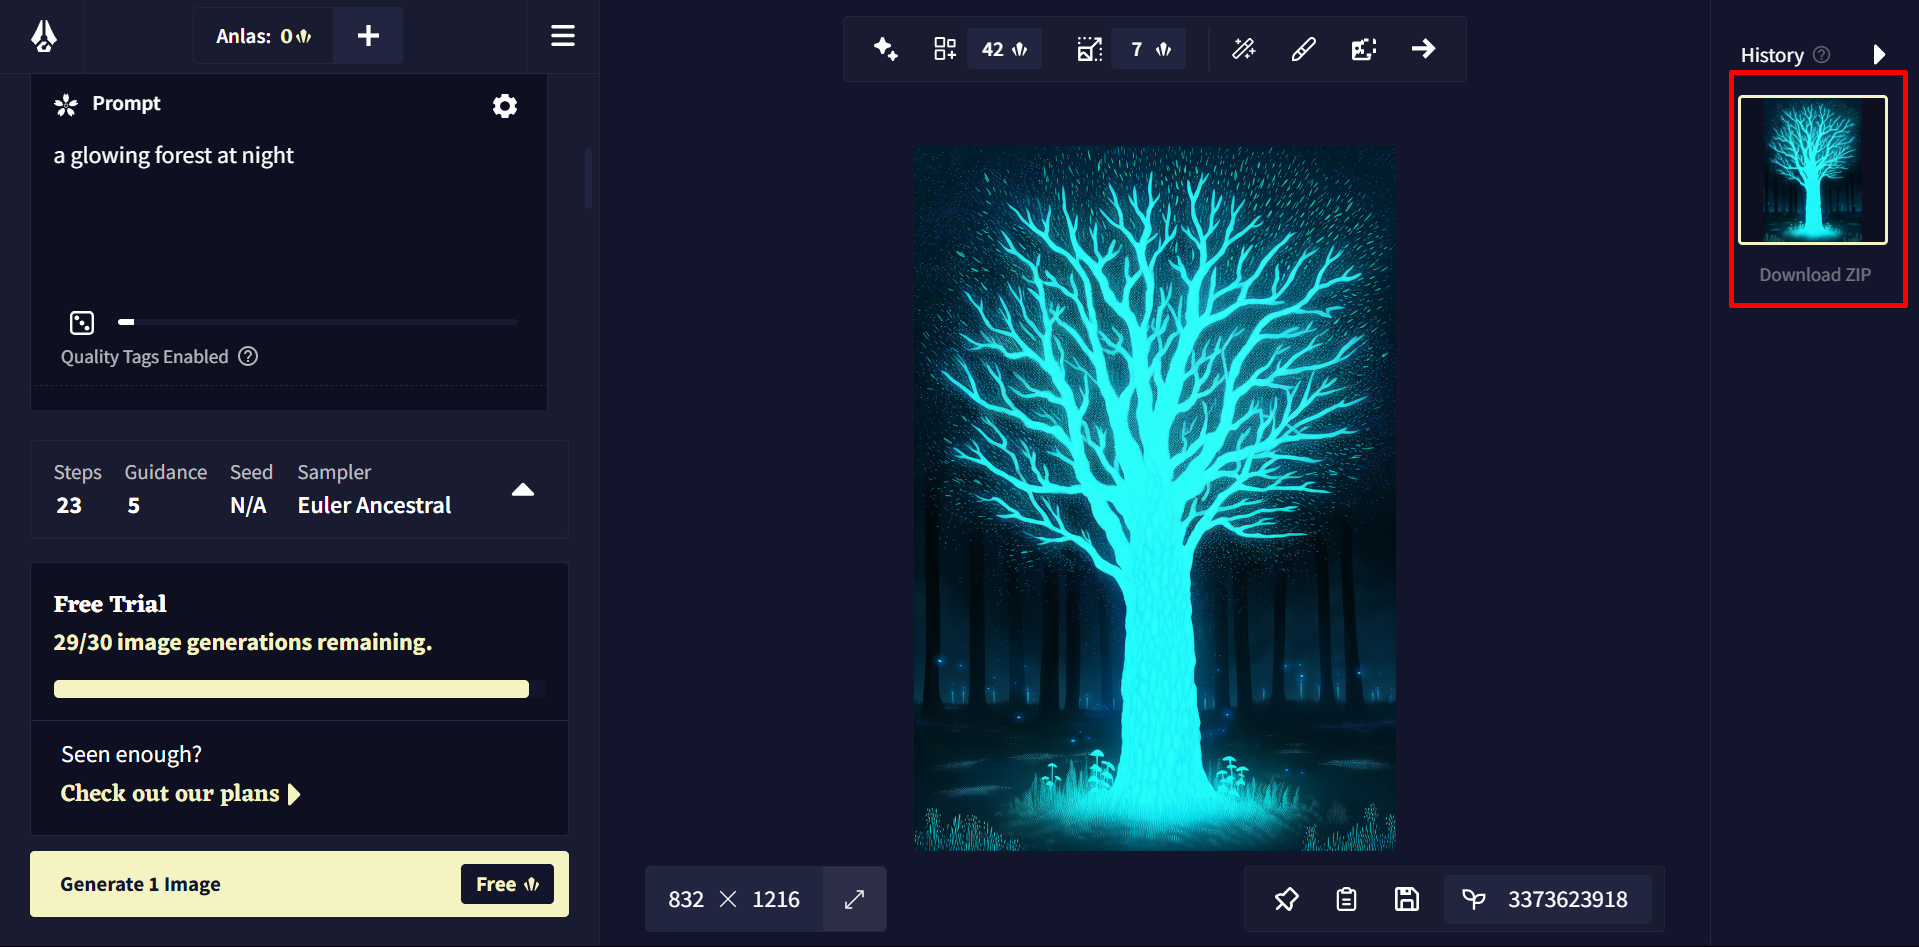The image size is (1919, 947).
Task: Click the History panel title
Action: tap(1772, 55)
